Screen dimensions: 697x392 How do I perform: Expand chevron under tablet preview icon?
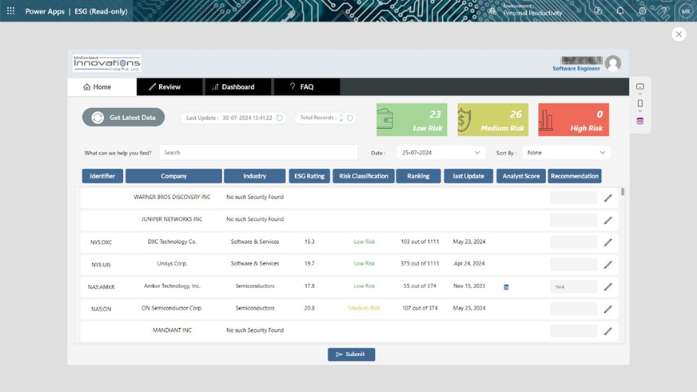[640, 94]
